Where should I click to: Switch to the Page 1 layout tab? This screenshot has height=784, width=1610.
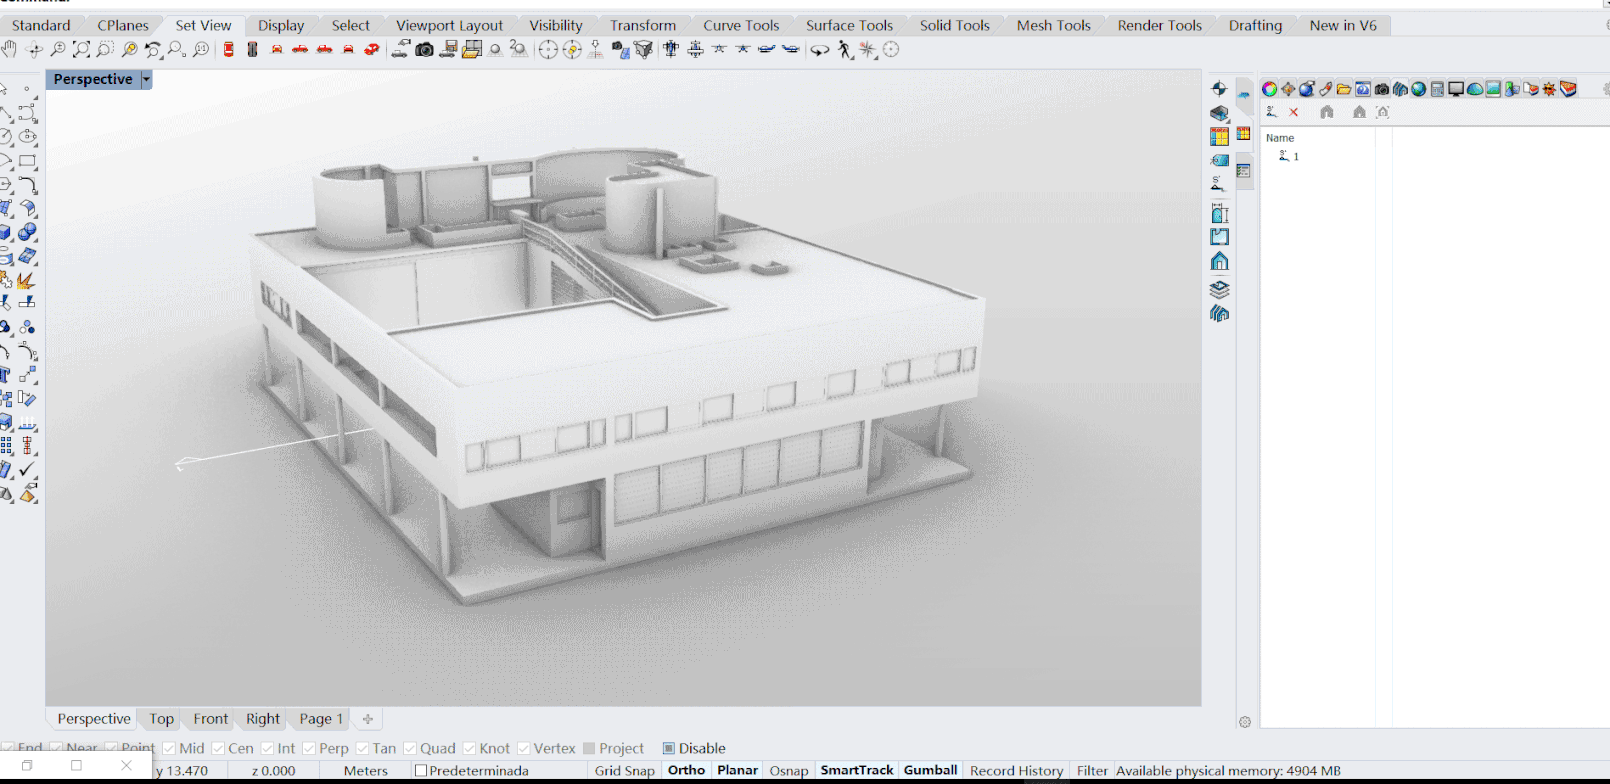pos(321,719)
